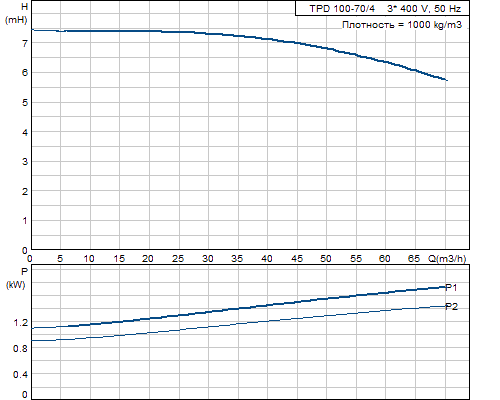Click the 1.2 tick on power axis
The width and height of the screenshot is (500, 400).
[20, 323]
